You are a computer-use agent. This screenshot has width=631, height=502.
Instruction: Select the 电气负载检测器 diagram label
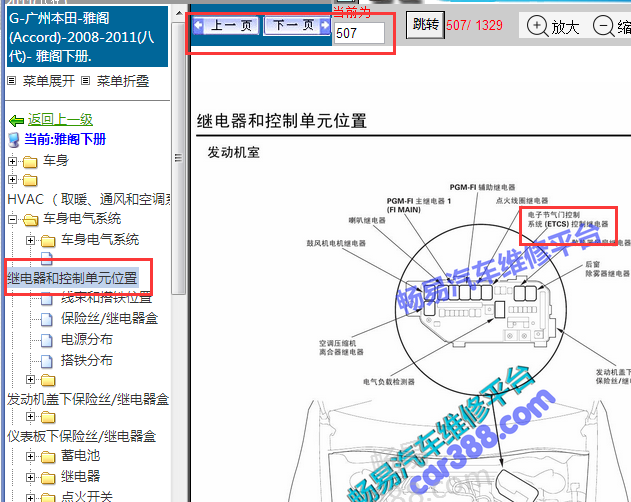(x=389, y=382)
